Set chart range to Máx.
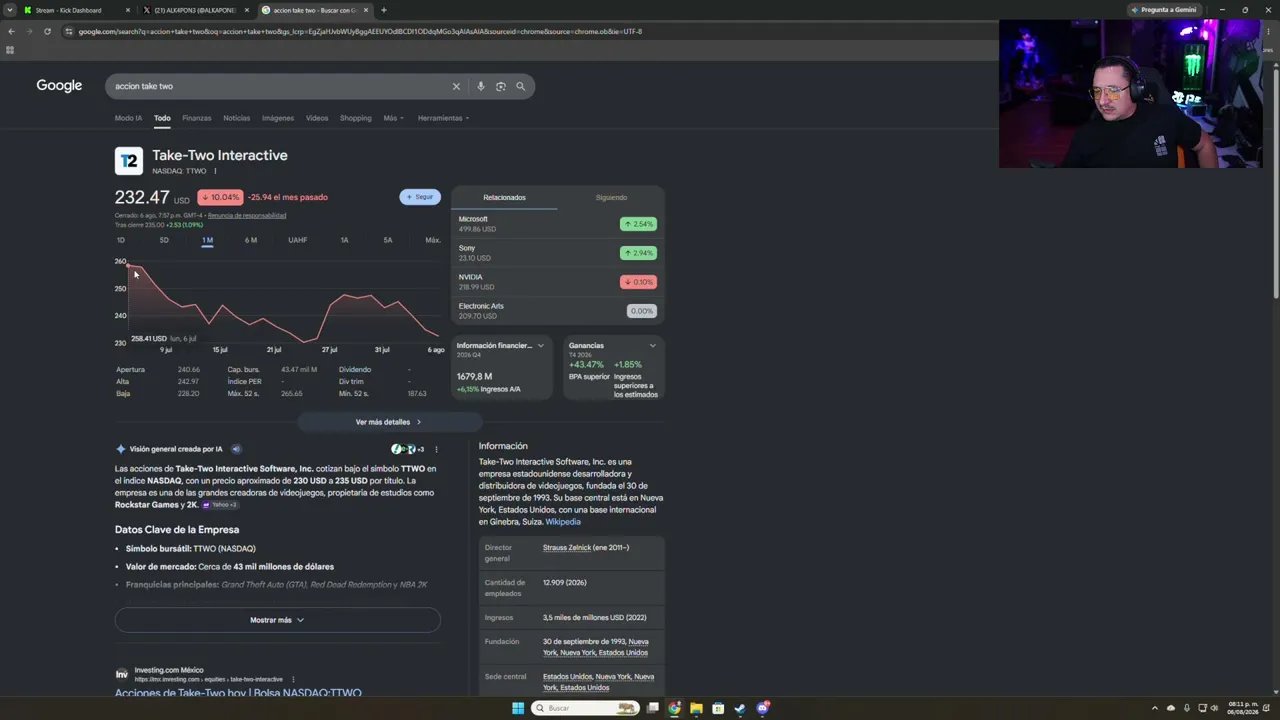1280x720 pixels. pos(432,240)
